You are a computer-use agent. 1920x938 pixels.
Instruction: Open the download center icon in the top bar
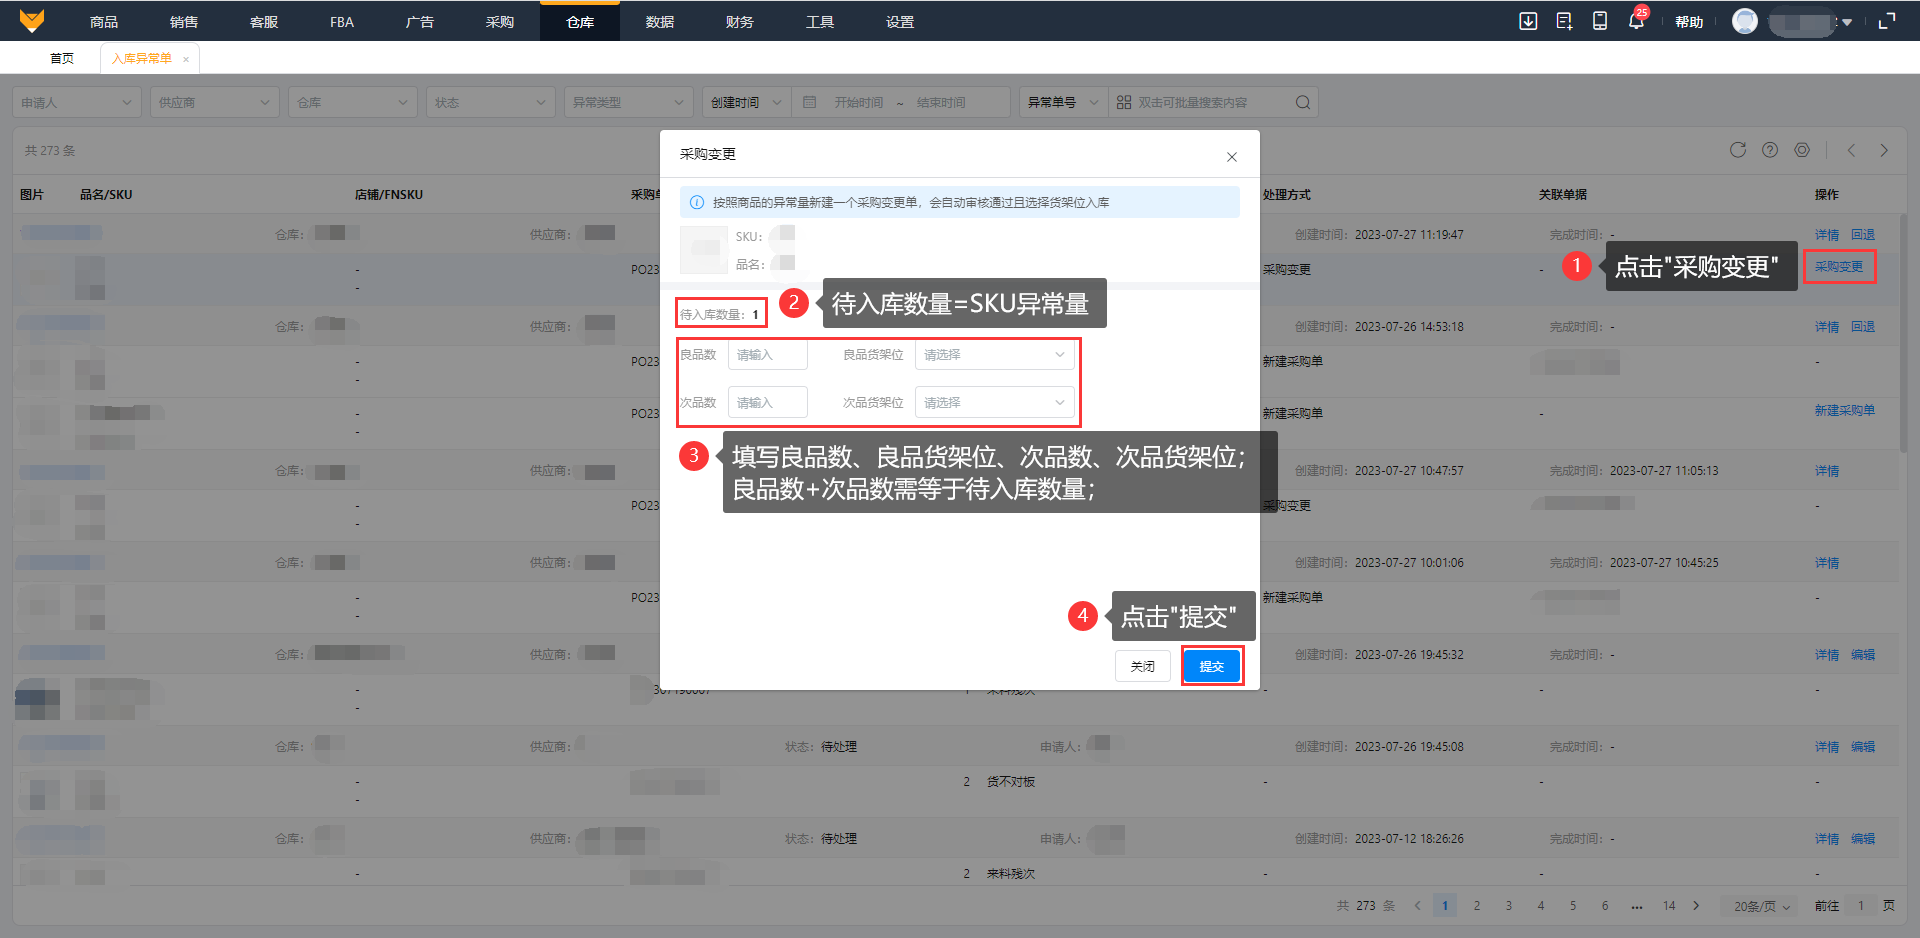click(1528, 21)
